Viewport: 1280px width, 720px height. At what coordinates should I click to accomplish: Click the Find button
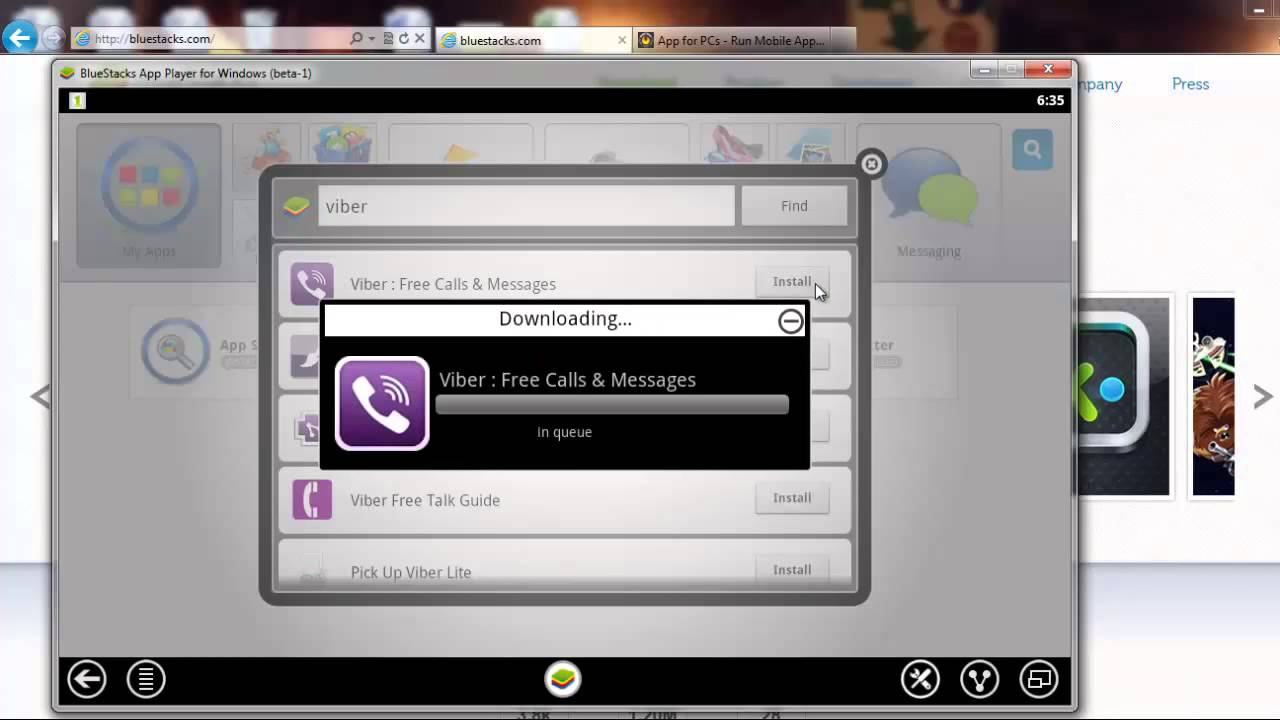click(x=794, y=206)
